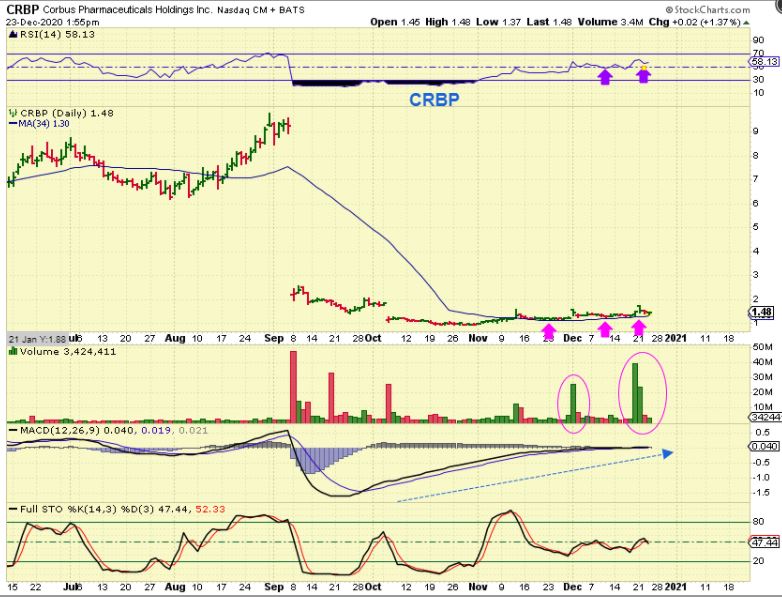Select the CRBP (Daily) 1.48 legend

click(x=67, y=113)
